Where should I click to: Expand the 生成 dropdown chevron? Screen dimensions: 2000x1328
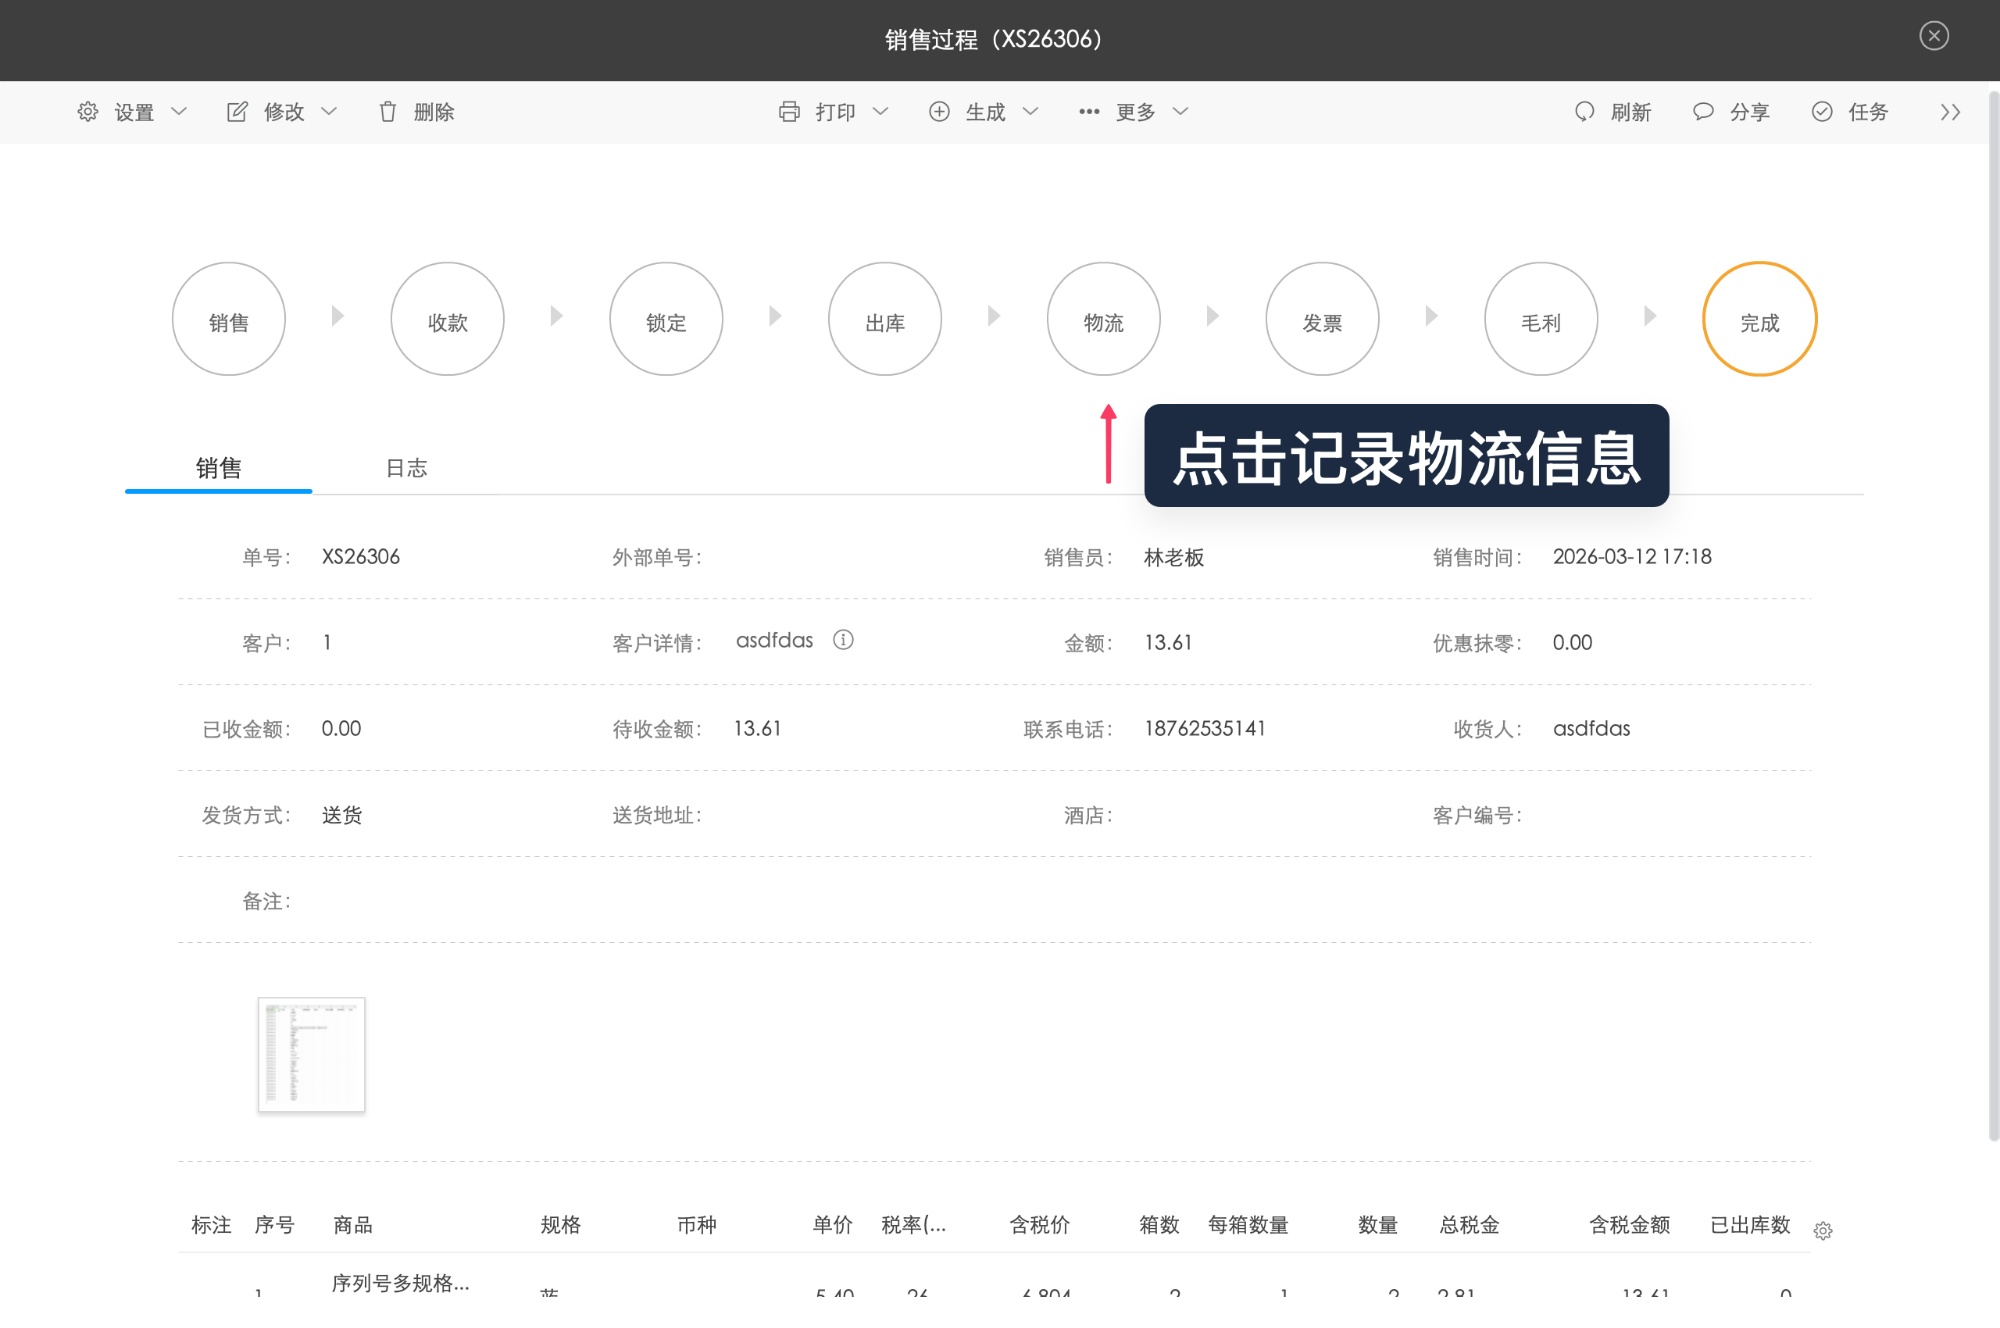[x=1032, y=112]
